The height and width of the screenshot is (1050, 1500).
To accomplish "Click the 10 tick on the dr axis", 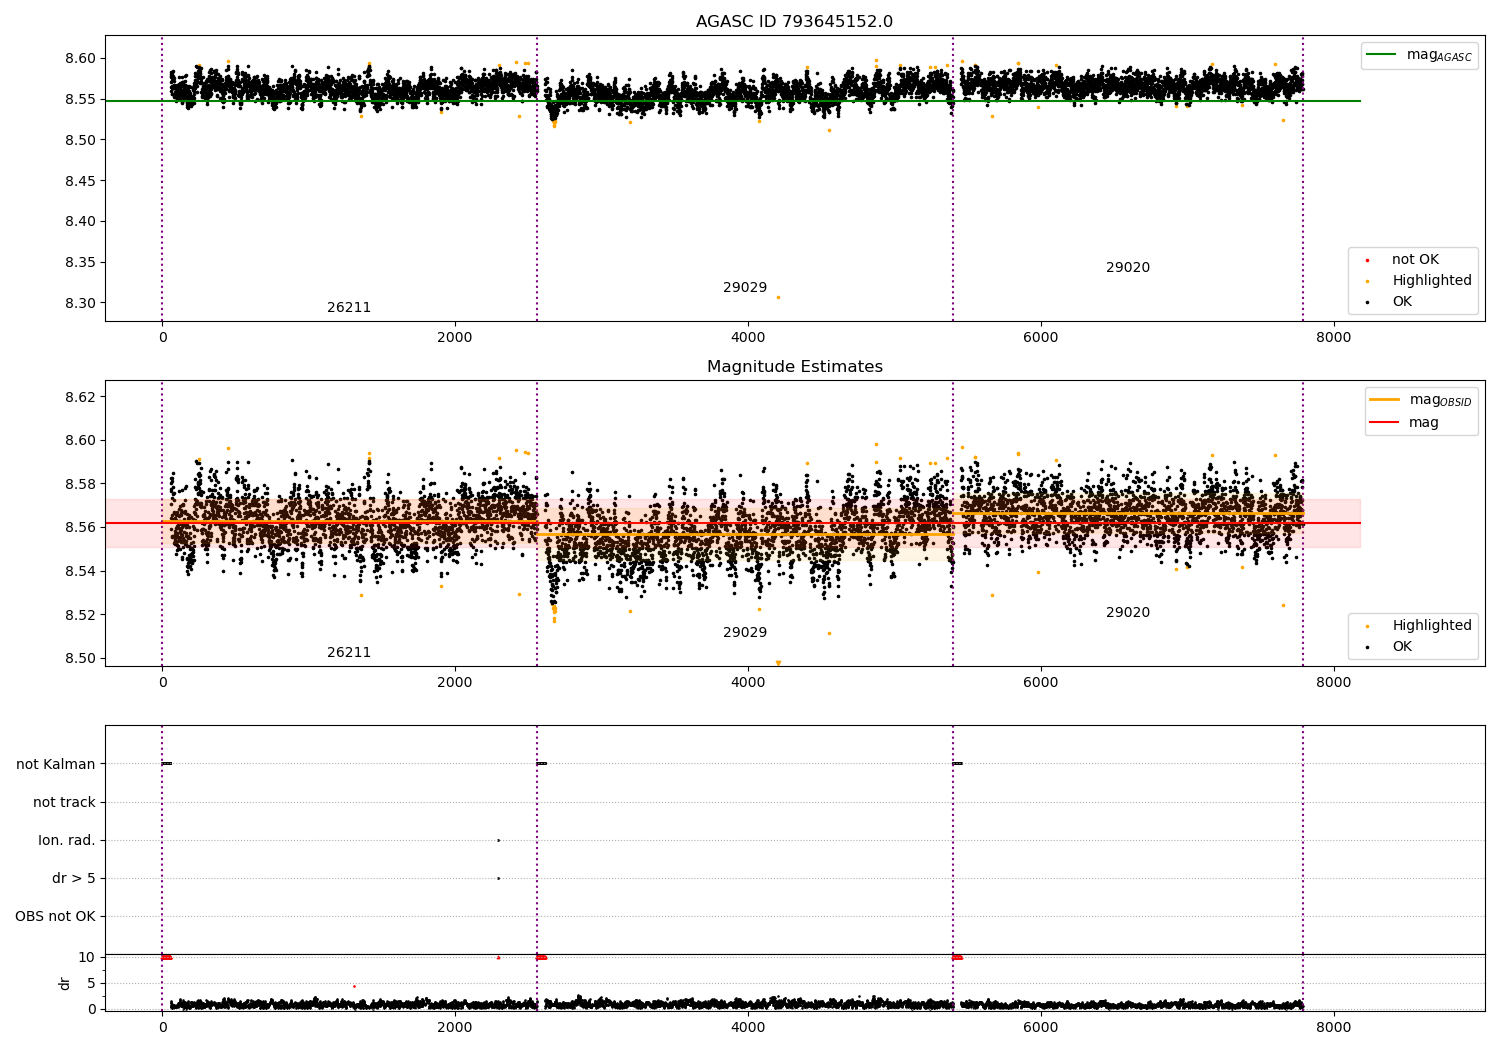I will point(87,958).
